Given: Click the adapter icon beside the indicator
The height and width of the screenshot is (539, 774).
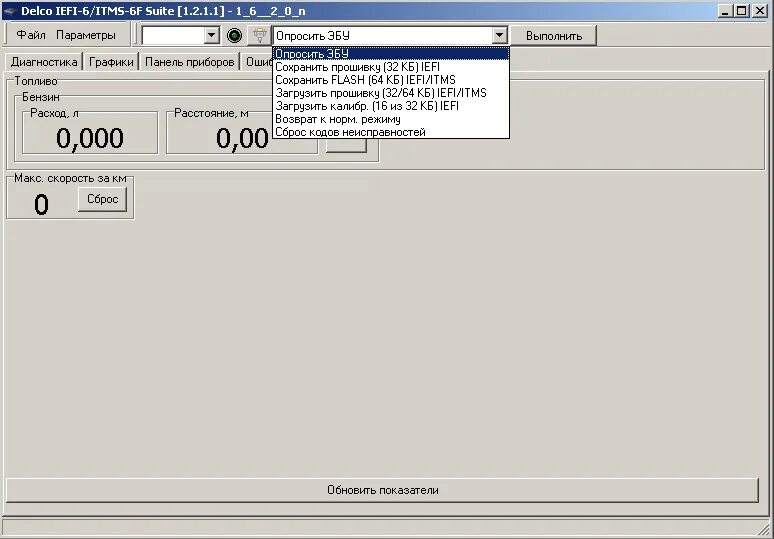Looking at the screenshot, I should click(260, 36).
